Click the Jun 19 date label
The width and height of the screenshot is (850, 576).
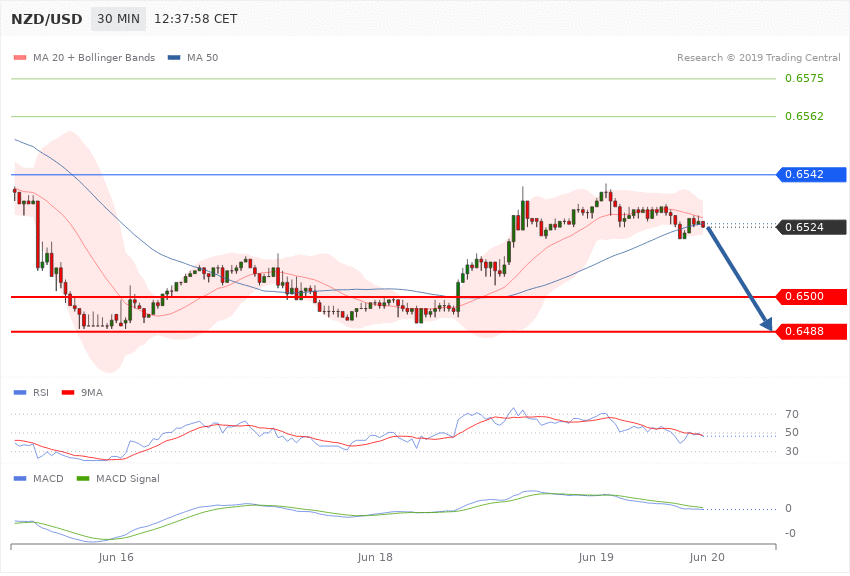pos(596,558)
